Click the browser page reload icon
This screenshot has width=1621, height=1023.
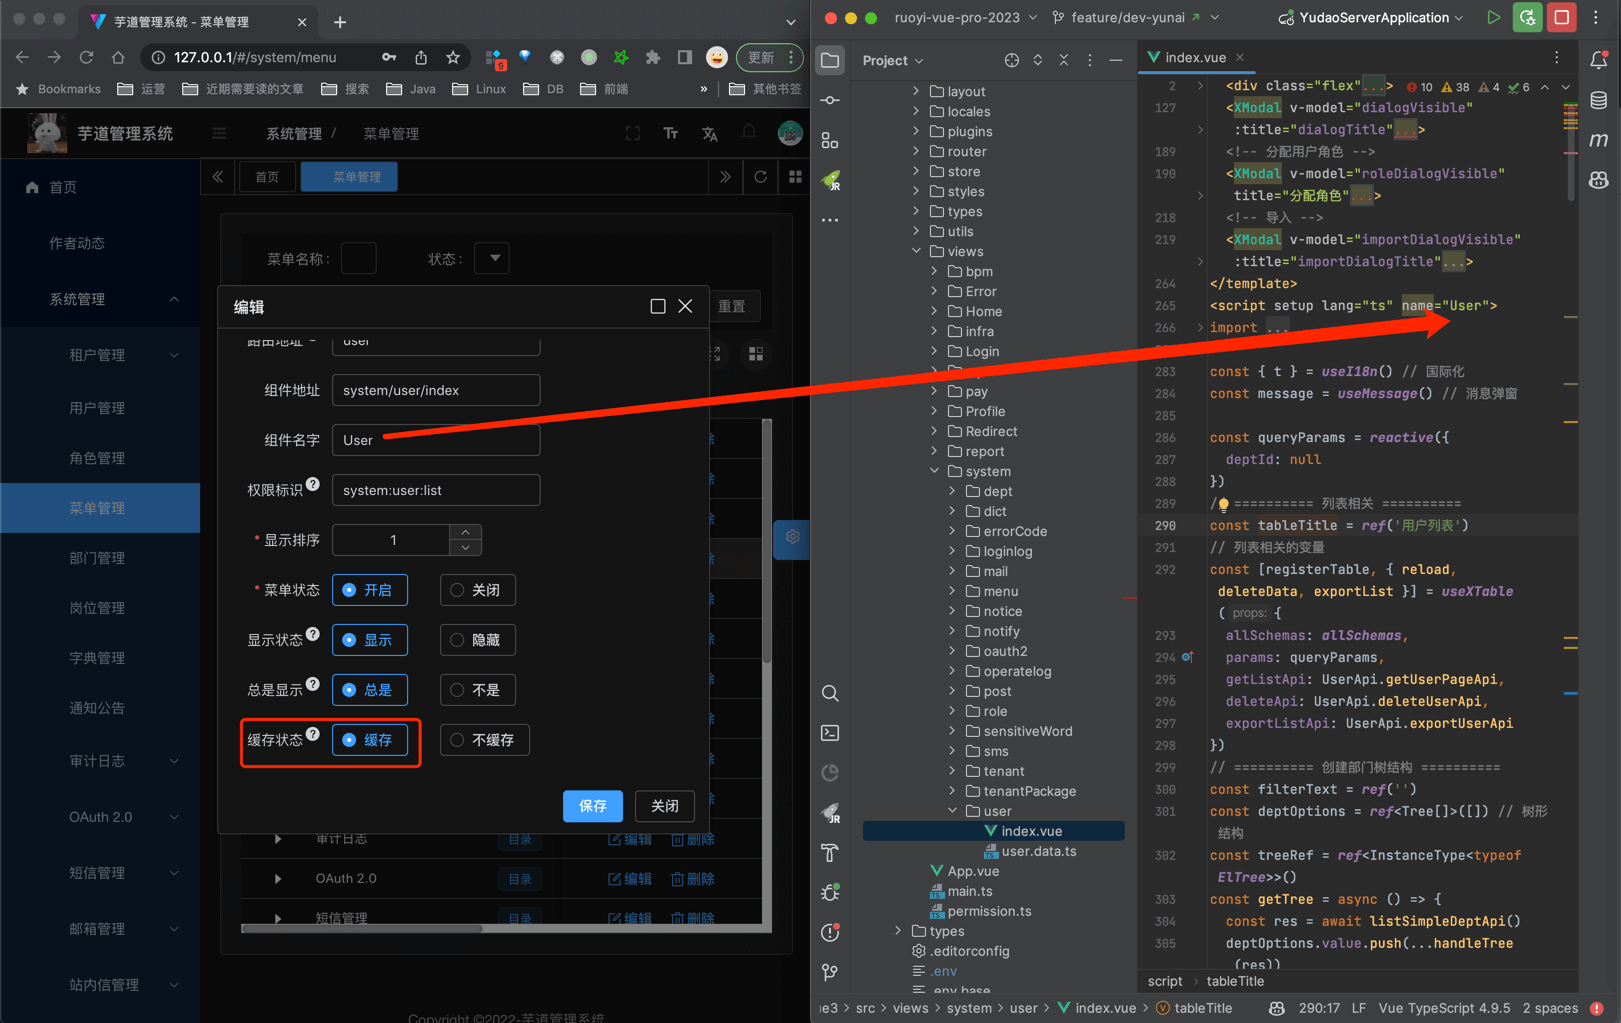(86, 58)
